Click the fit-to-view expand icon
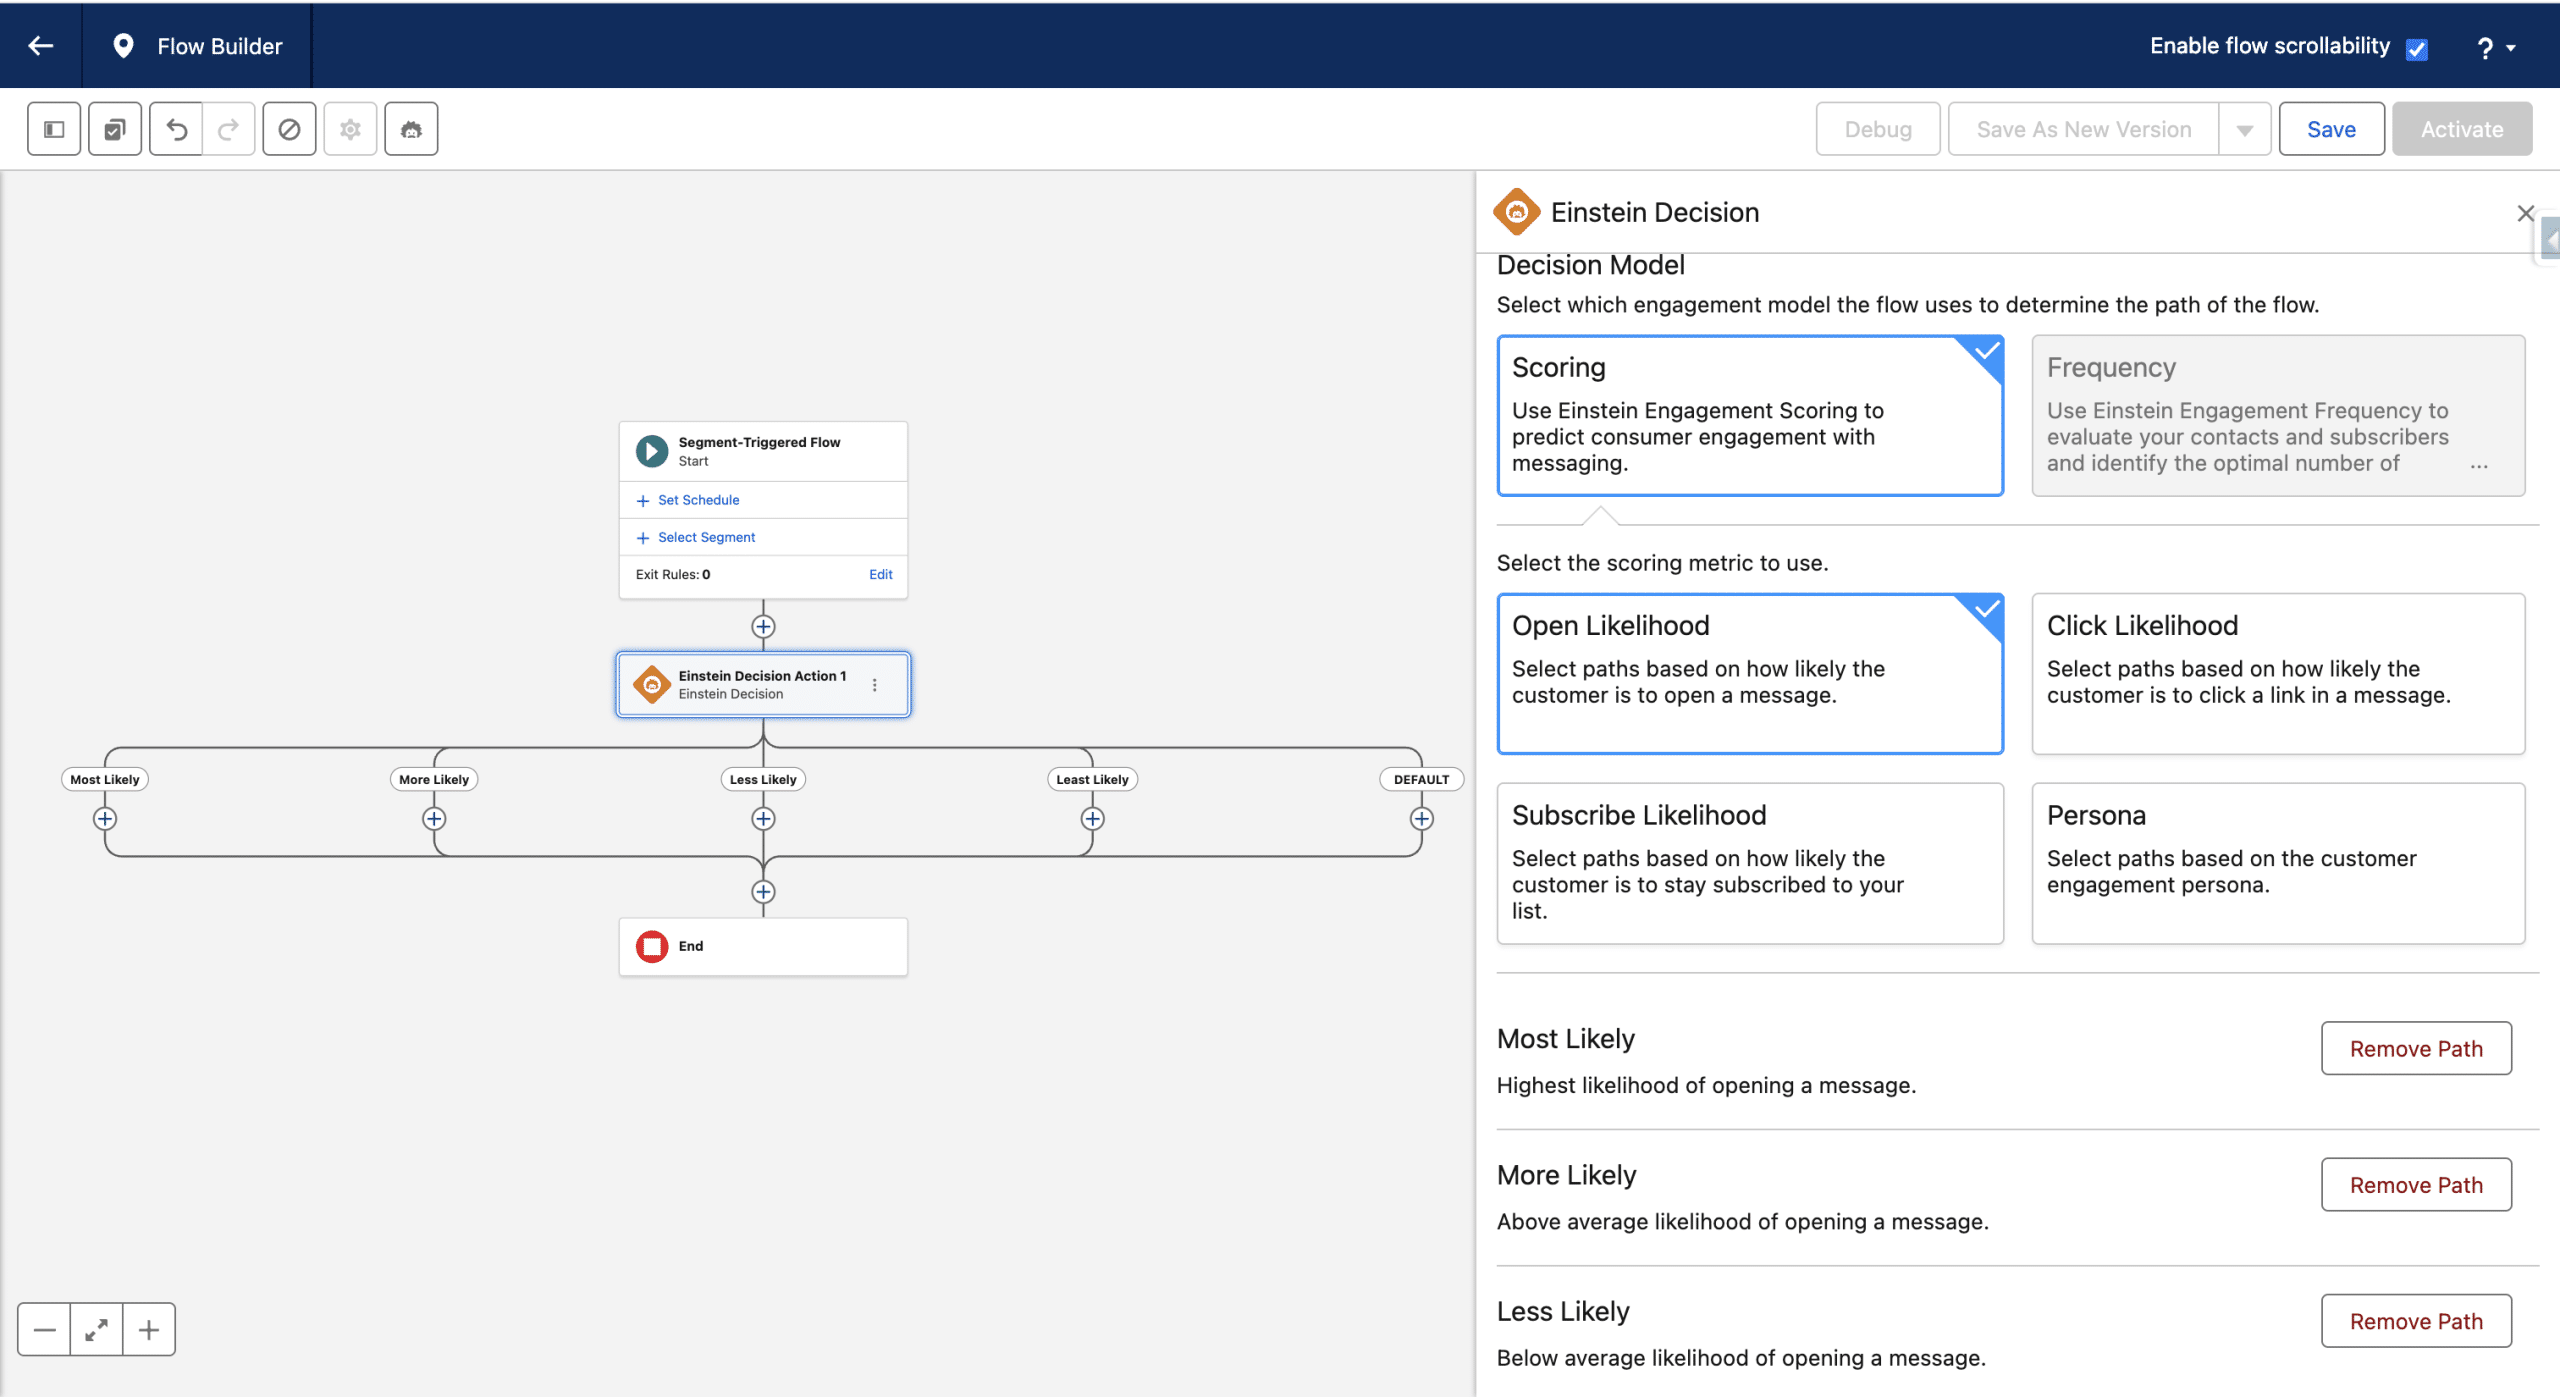 click(x=97, y=1330)
